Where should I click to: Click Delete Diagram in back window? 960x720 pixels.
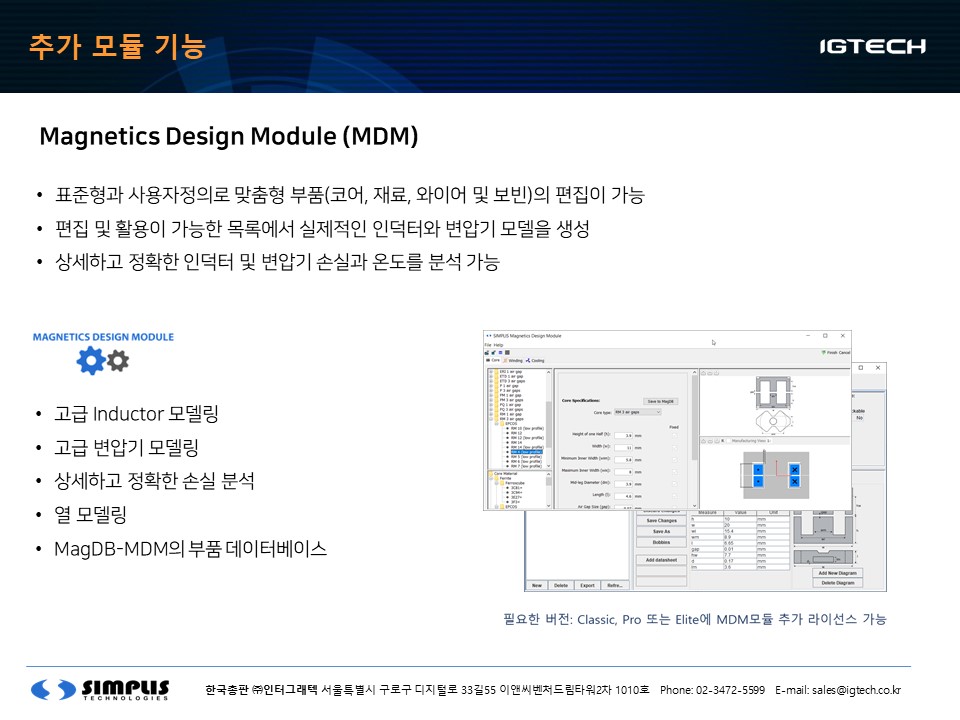[x=838, y=583]
